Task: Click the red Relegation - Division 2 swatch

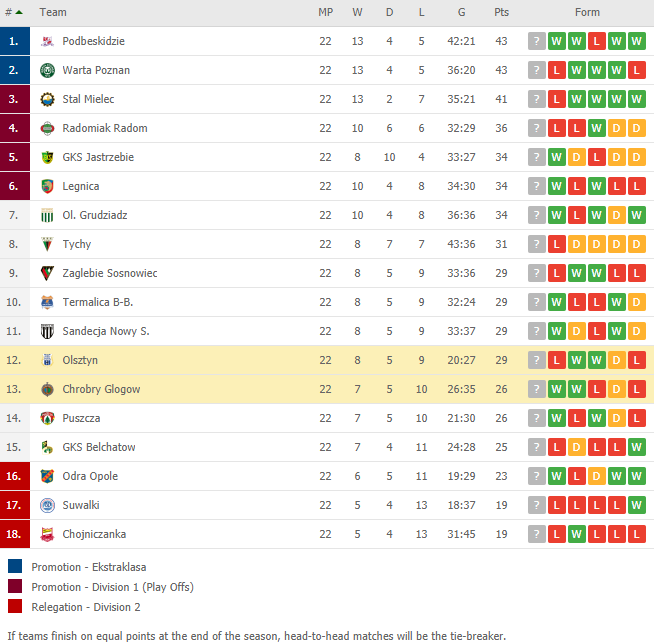Action: coord(15,606)
